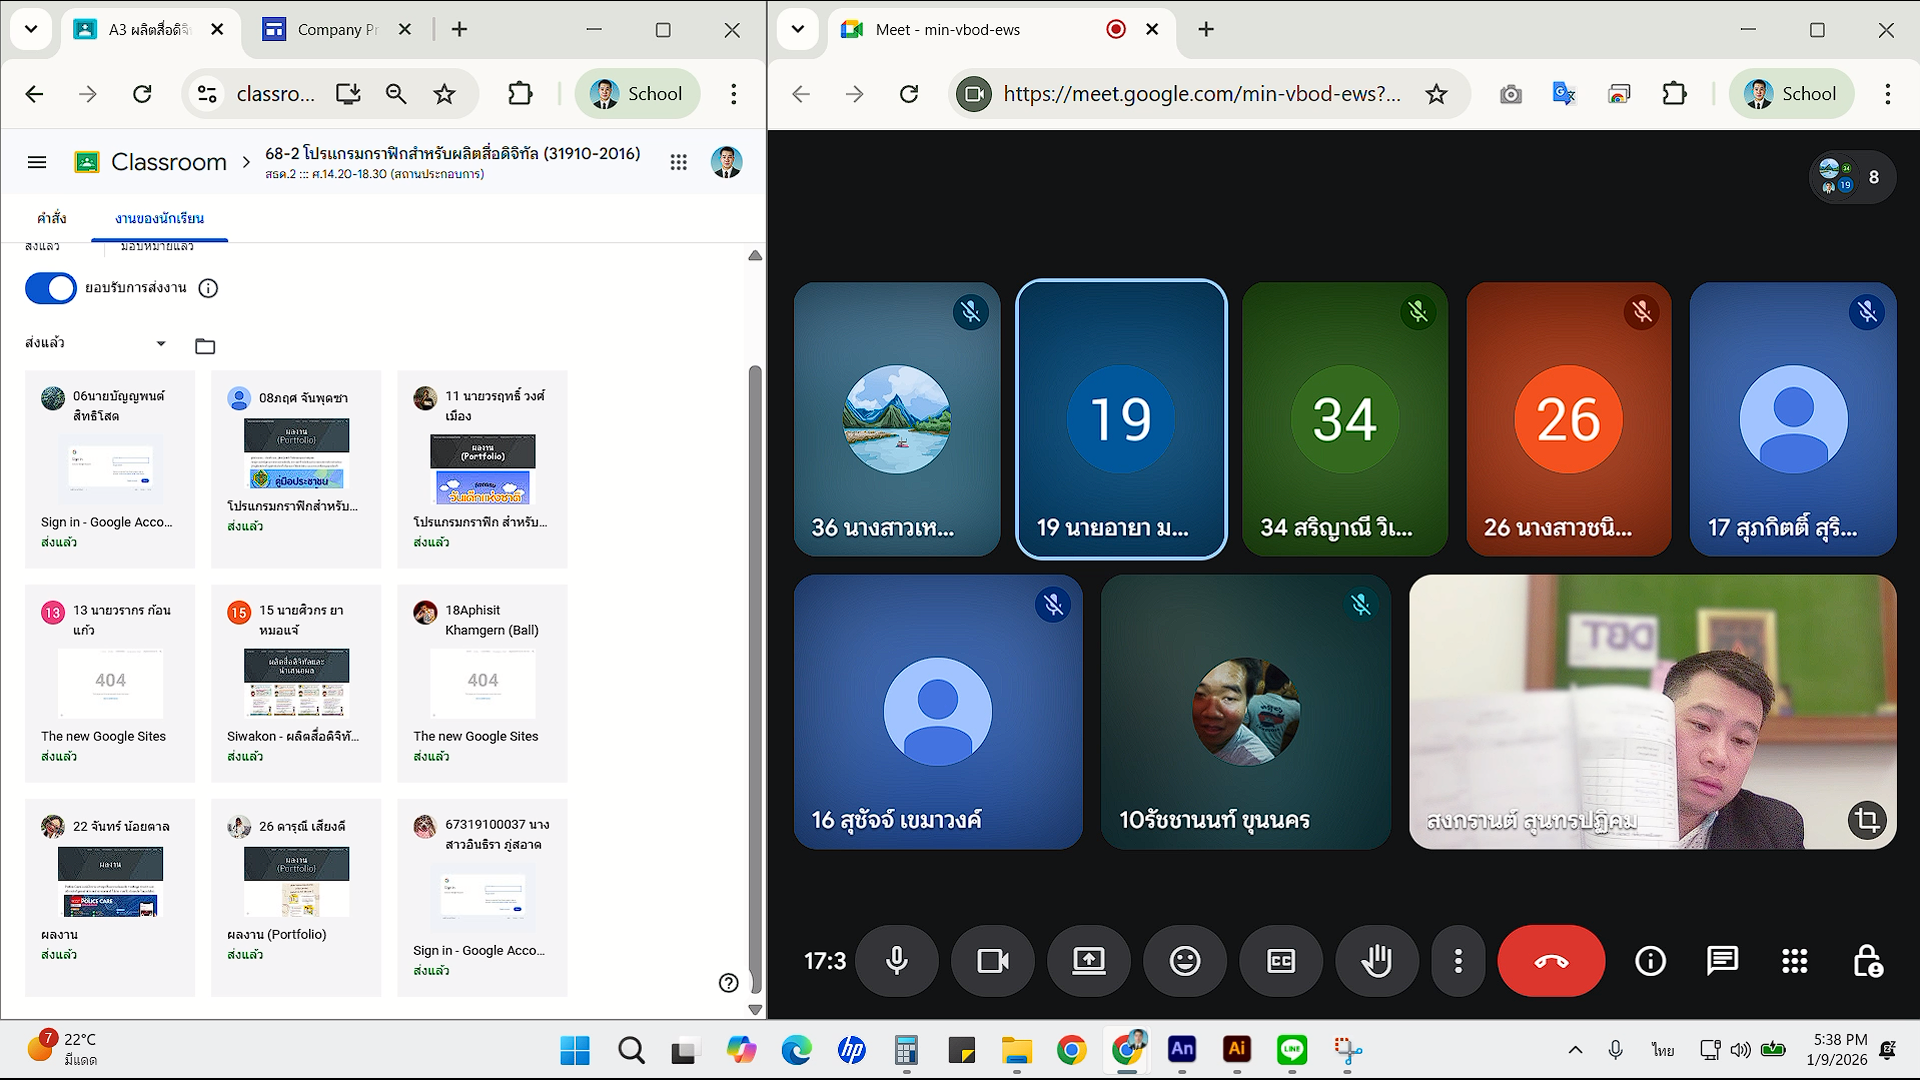Click zoom magnifier icon in left address bar

[x=396, y=94]
